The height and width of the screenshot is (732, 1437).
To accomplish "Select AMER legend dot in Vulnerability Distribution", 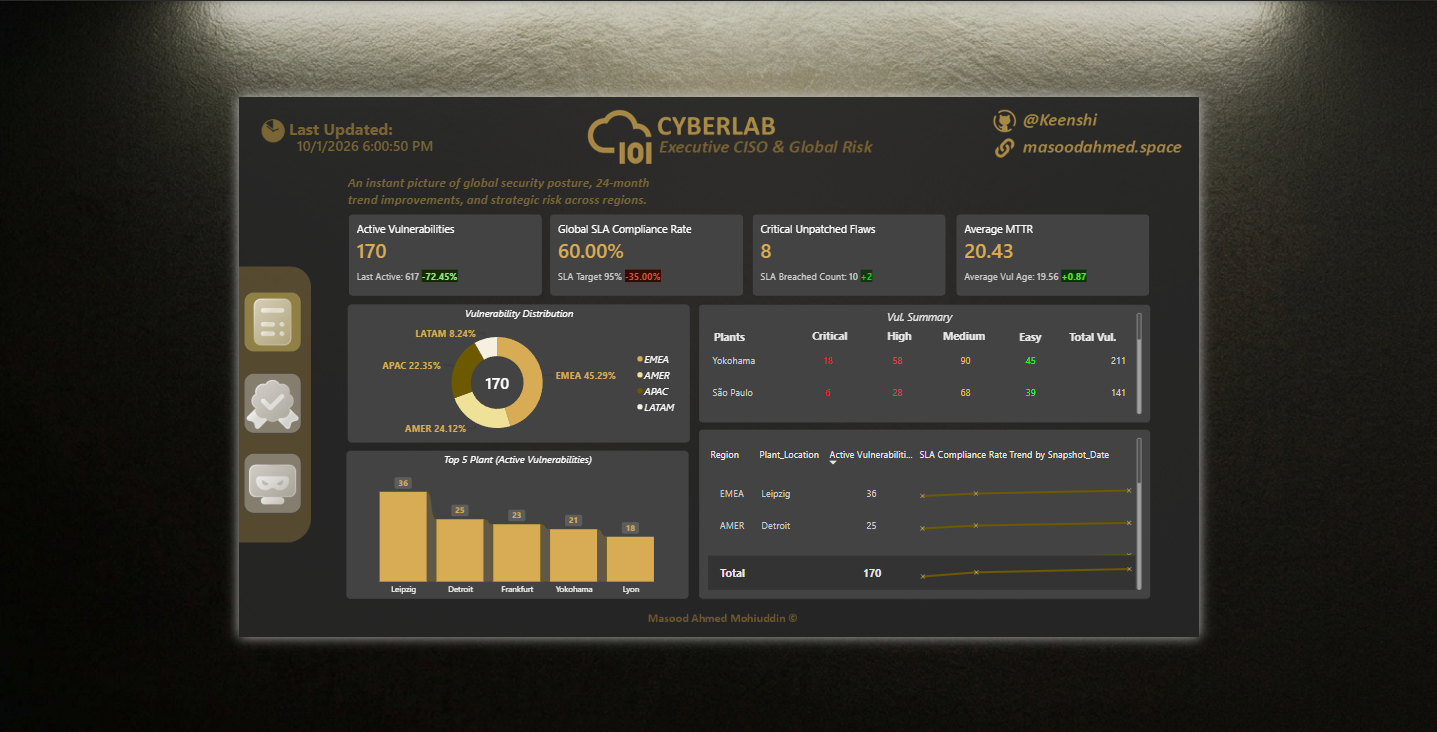I will [x=640, y=375].
